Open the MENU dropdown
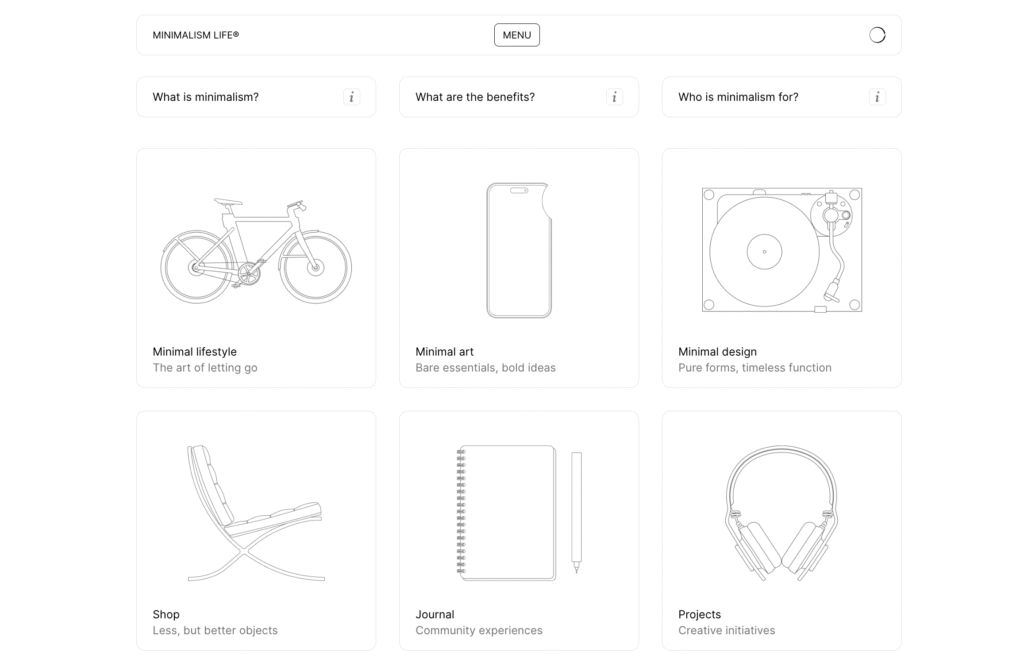 point(516,34)
